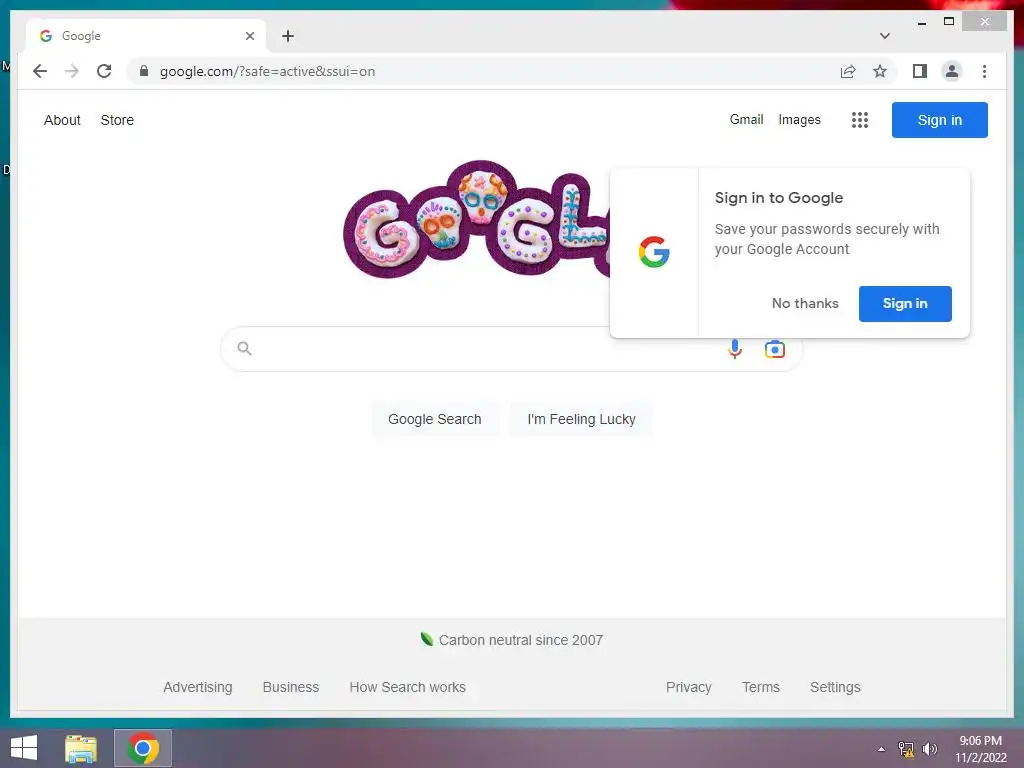Click the I'm Feeling Lucky button
The height and width of the screenshot is (768, 1024).
581,419
